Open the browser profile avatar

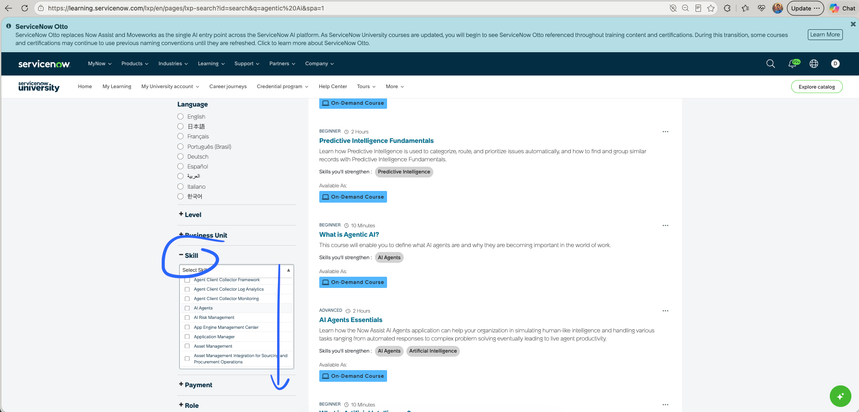click(777, 8)
